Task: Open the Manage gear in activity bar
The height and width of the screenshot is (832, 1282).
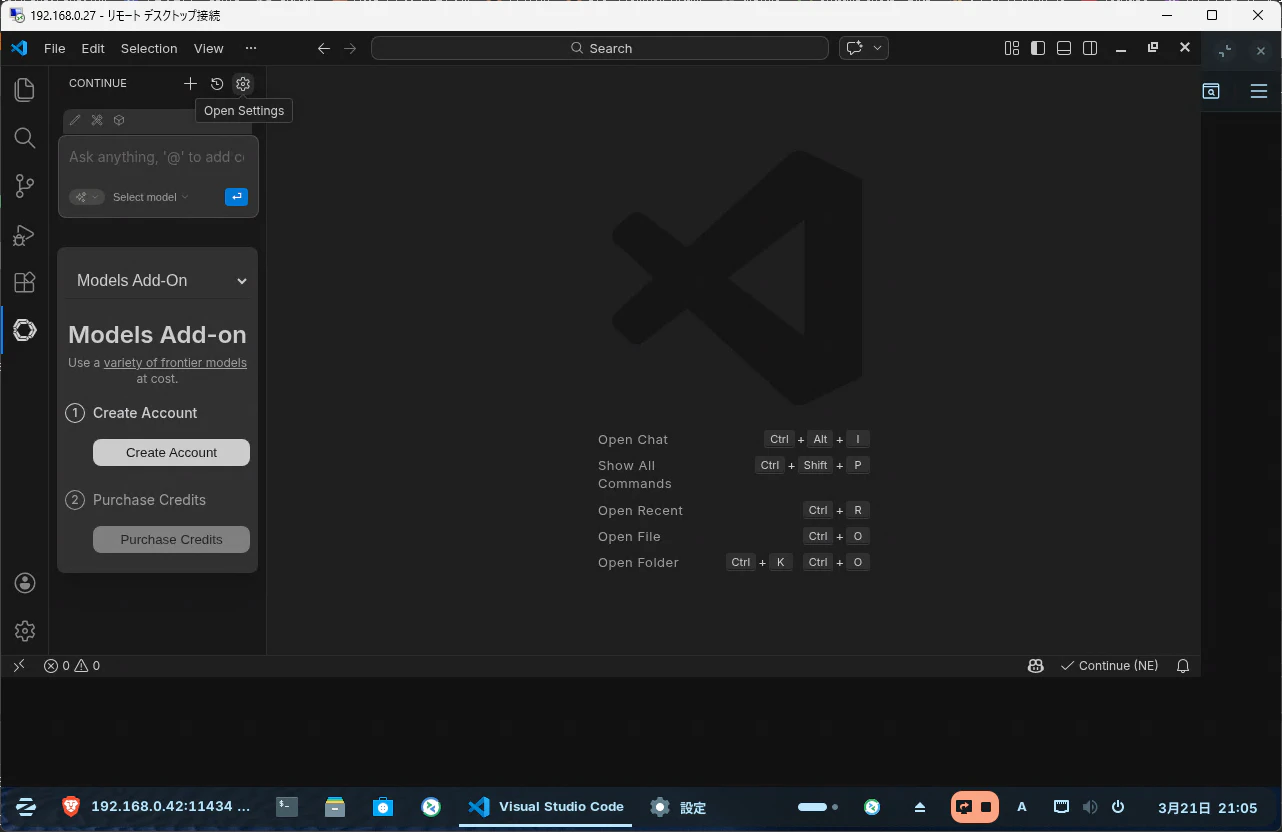Action: point(25,631)
